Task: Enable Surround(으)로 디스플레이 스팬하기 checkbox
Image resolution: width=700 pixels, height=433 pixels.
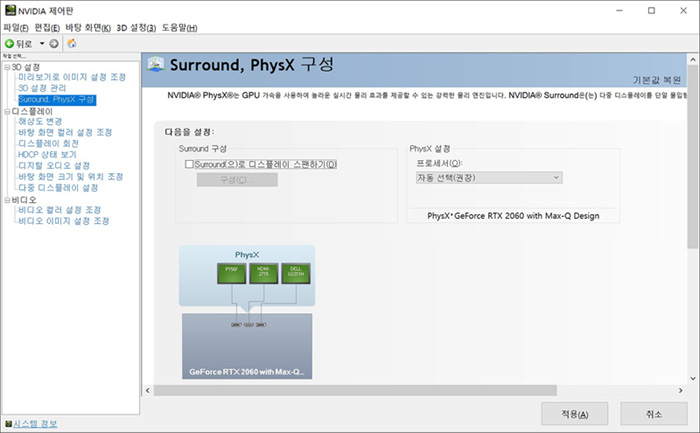Action: (x=189, y=164)
